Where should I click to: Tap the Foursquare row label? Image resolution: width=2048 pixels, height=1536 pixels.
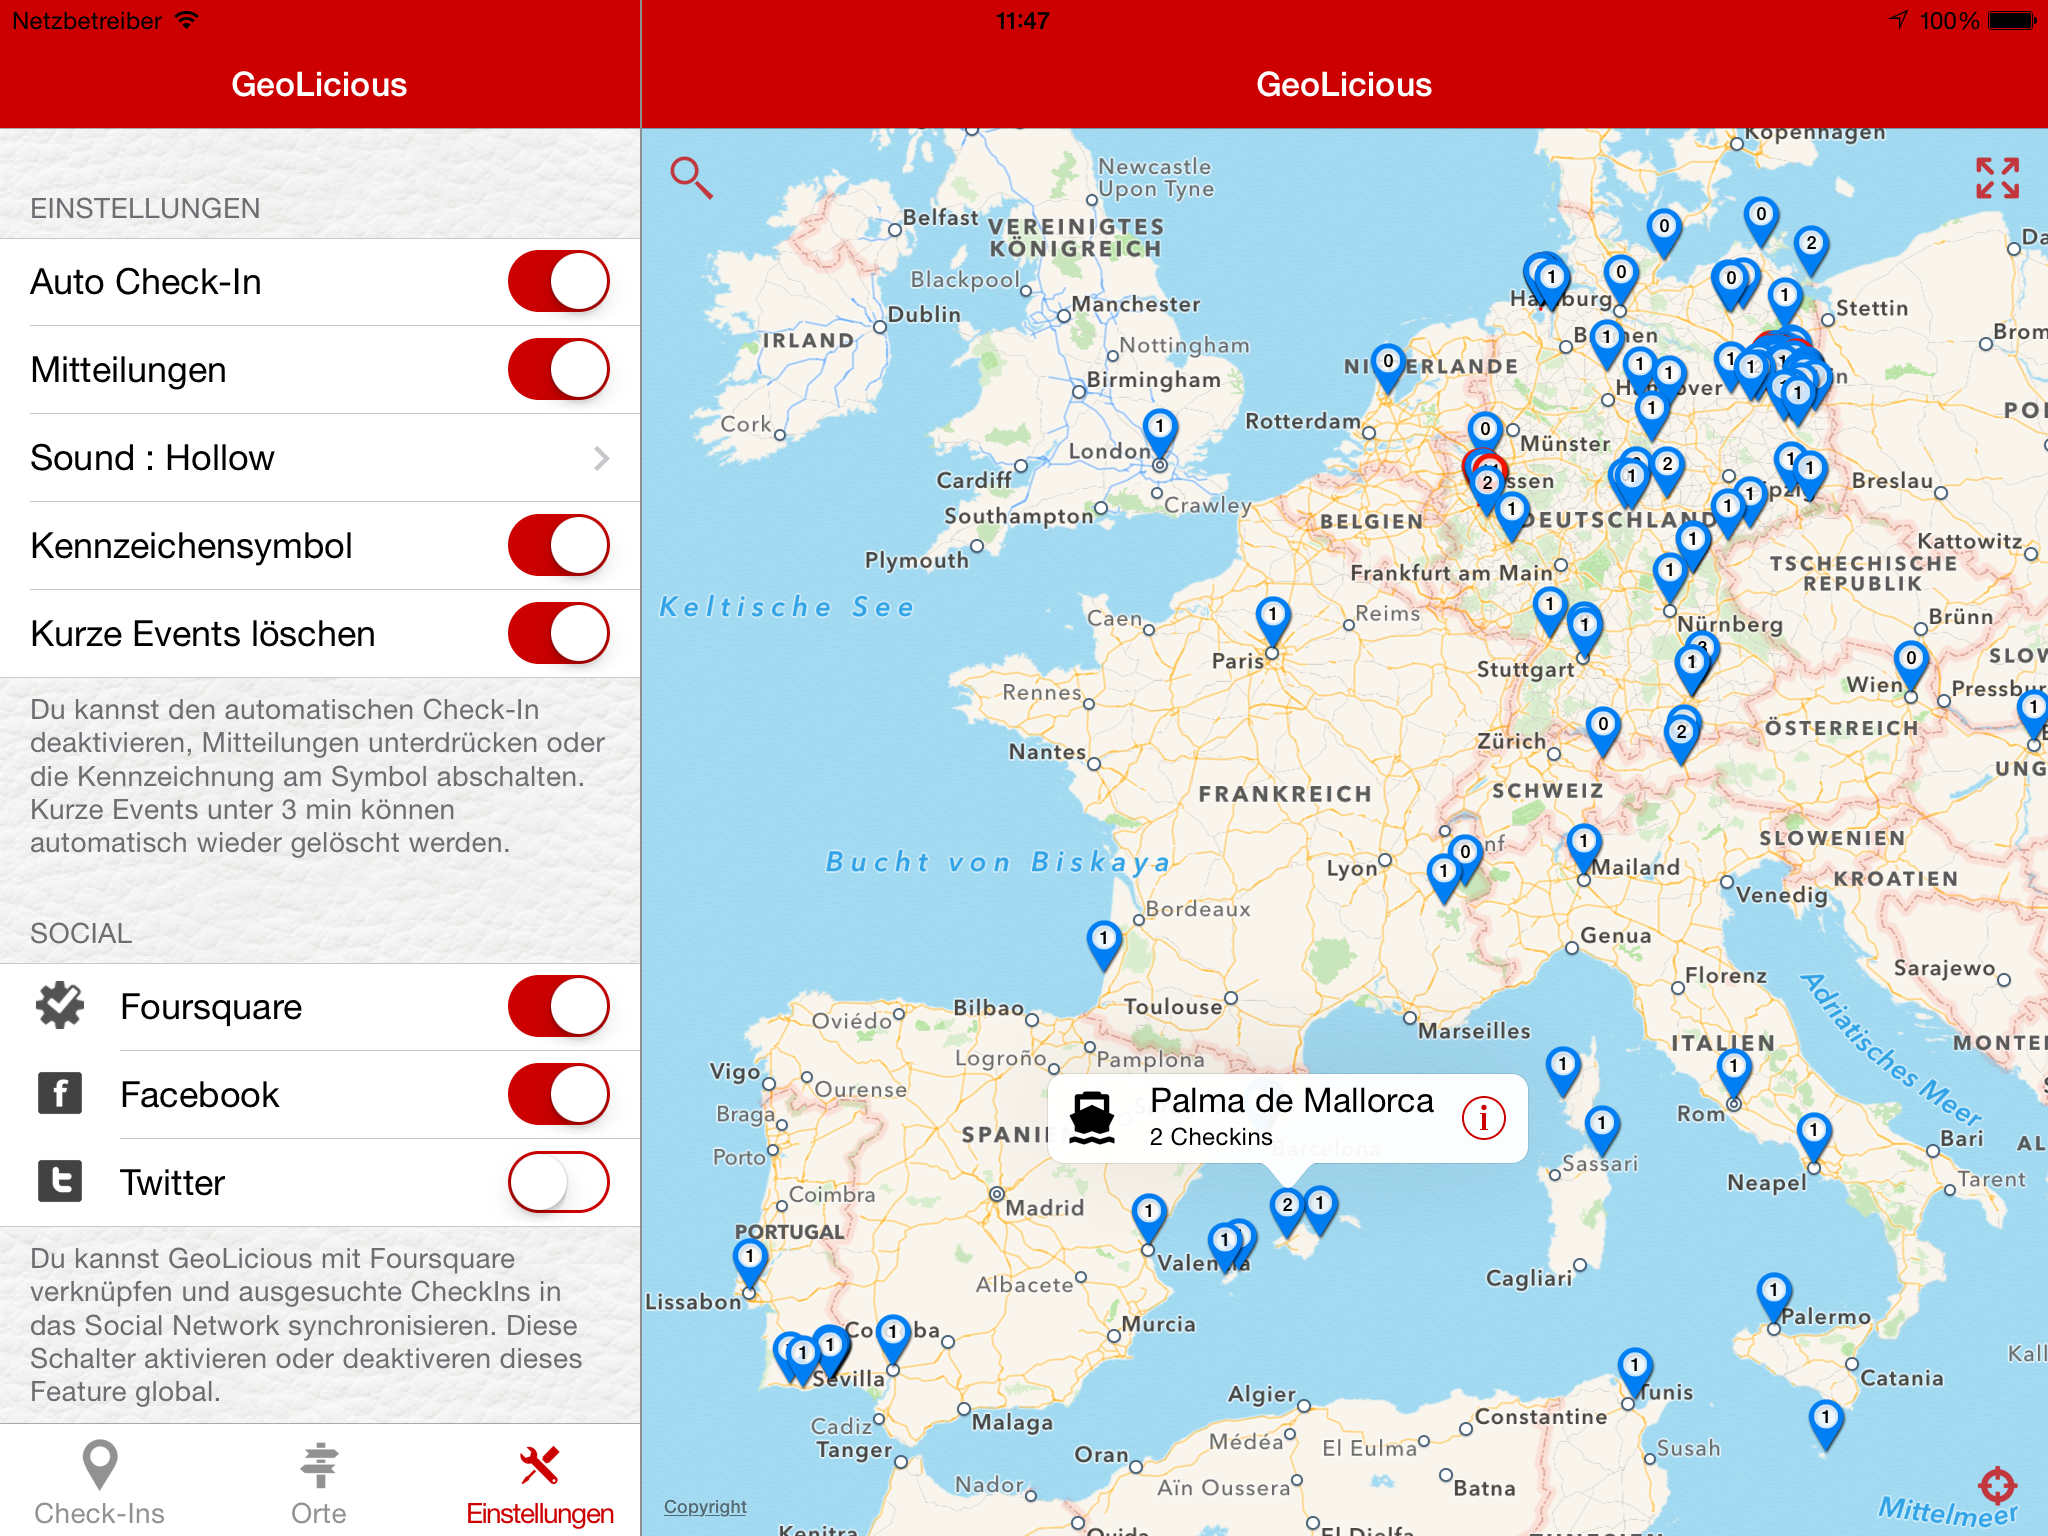coord(211,1007)
